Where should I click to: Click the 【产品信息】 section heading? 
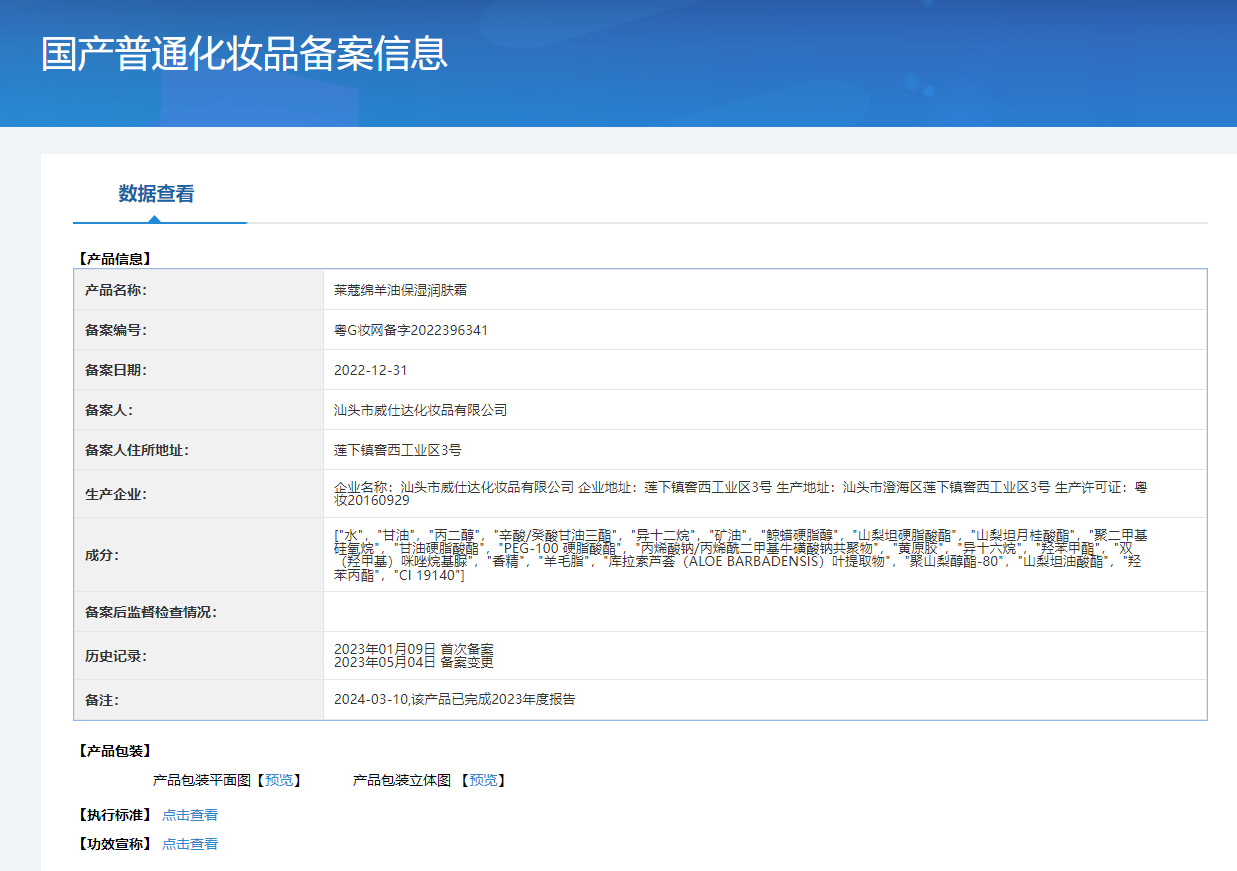click(115, 259)
